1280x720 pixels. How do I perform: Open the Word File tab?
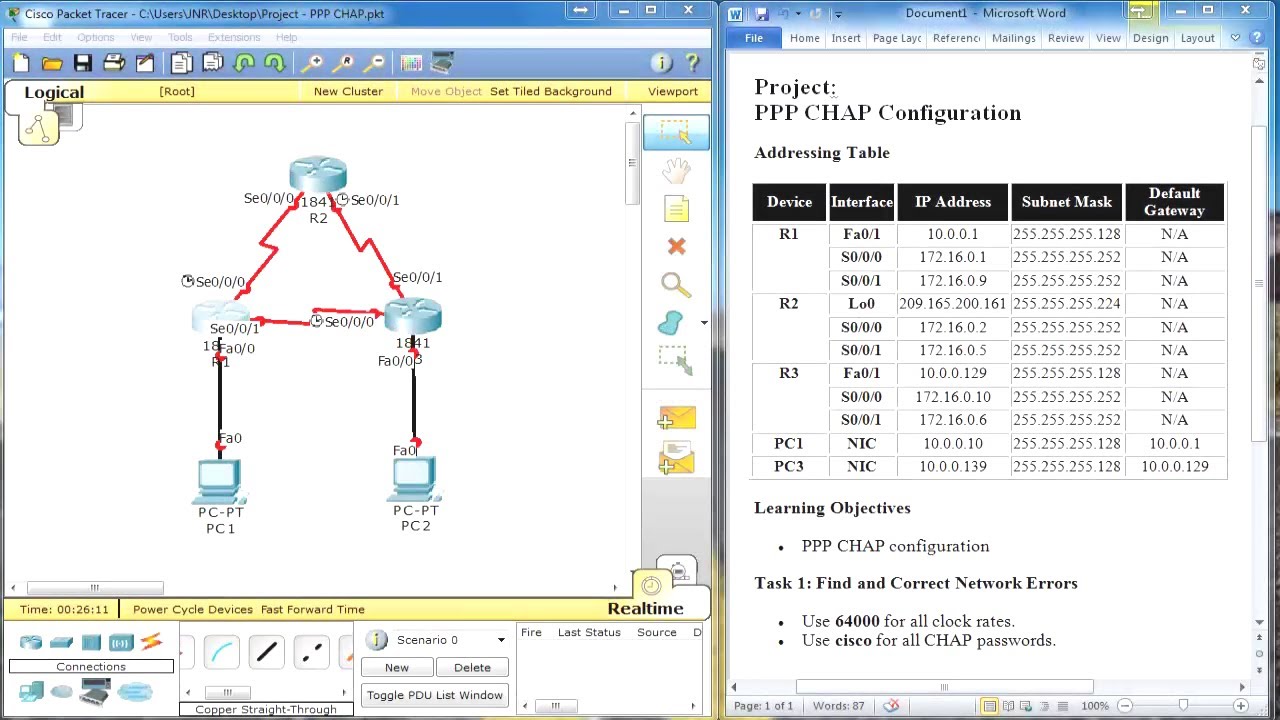click(754, 38)
